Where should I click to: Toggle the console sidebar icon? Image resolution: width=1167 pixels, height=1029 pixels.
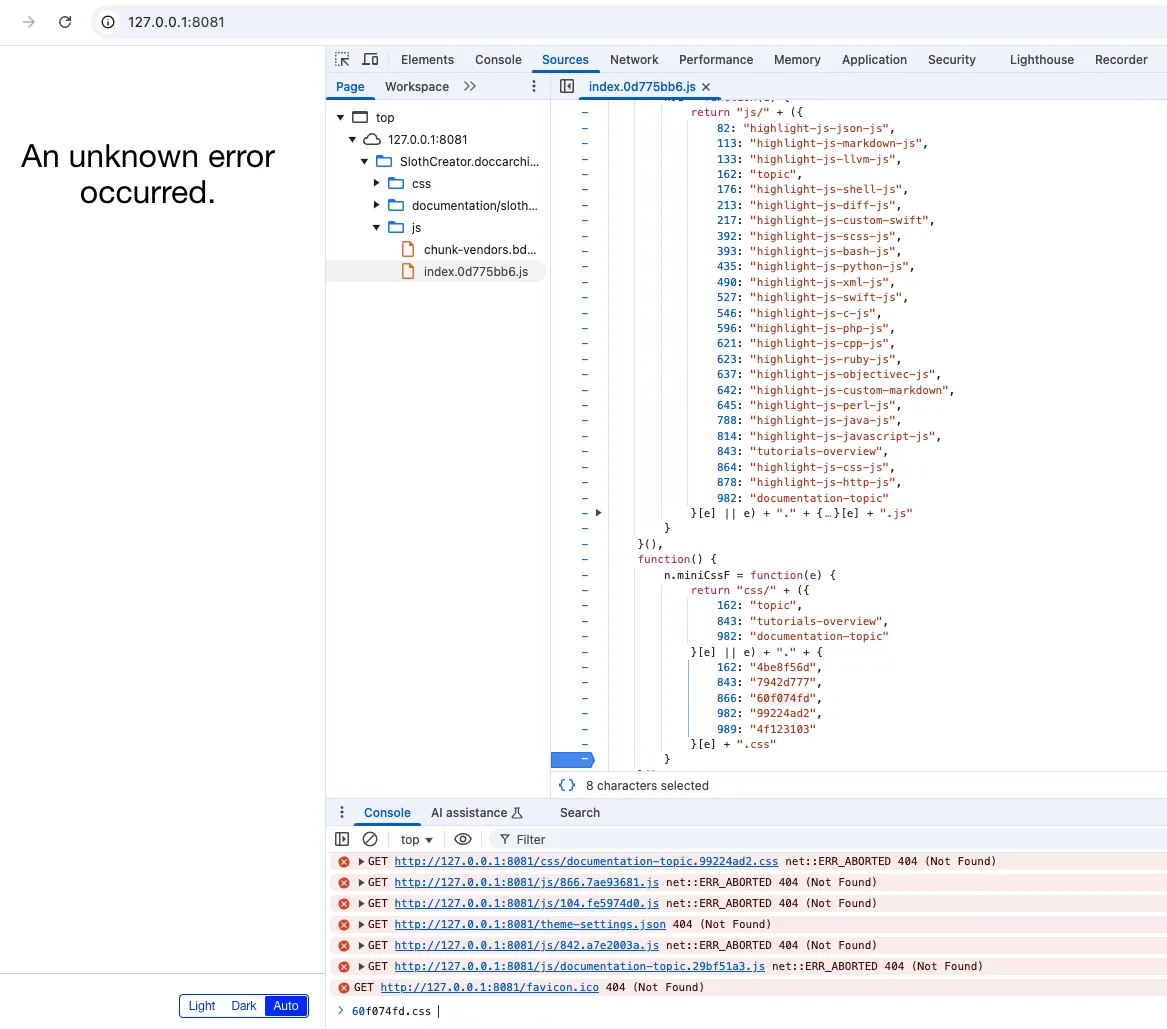pos(343,840)
